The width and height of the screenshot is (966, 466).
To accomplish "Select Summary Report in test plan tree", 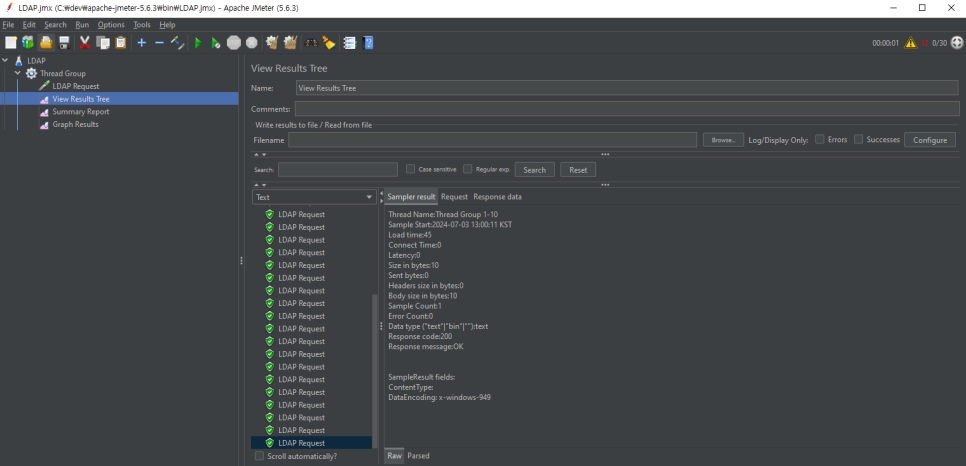I will 81,112.
